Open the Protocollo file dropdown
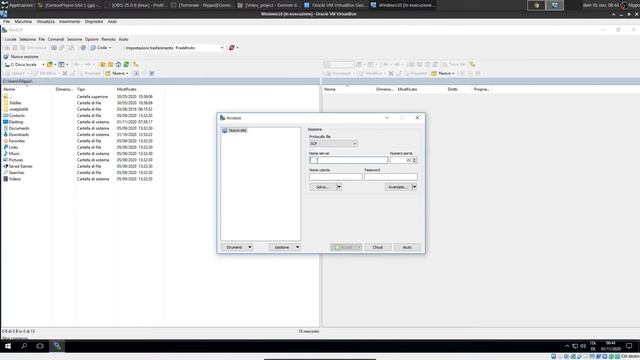This screenshot has height=360, width=640. point(333,144)
